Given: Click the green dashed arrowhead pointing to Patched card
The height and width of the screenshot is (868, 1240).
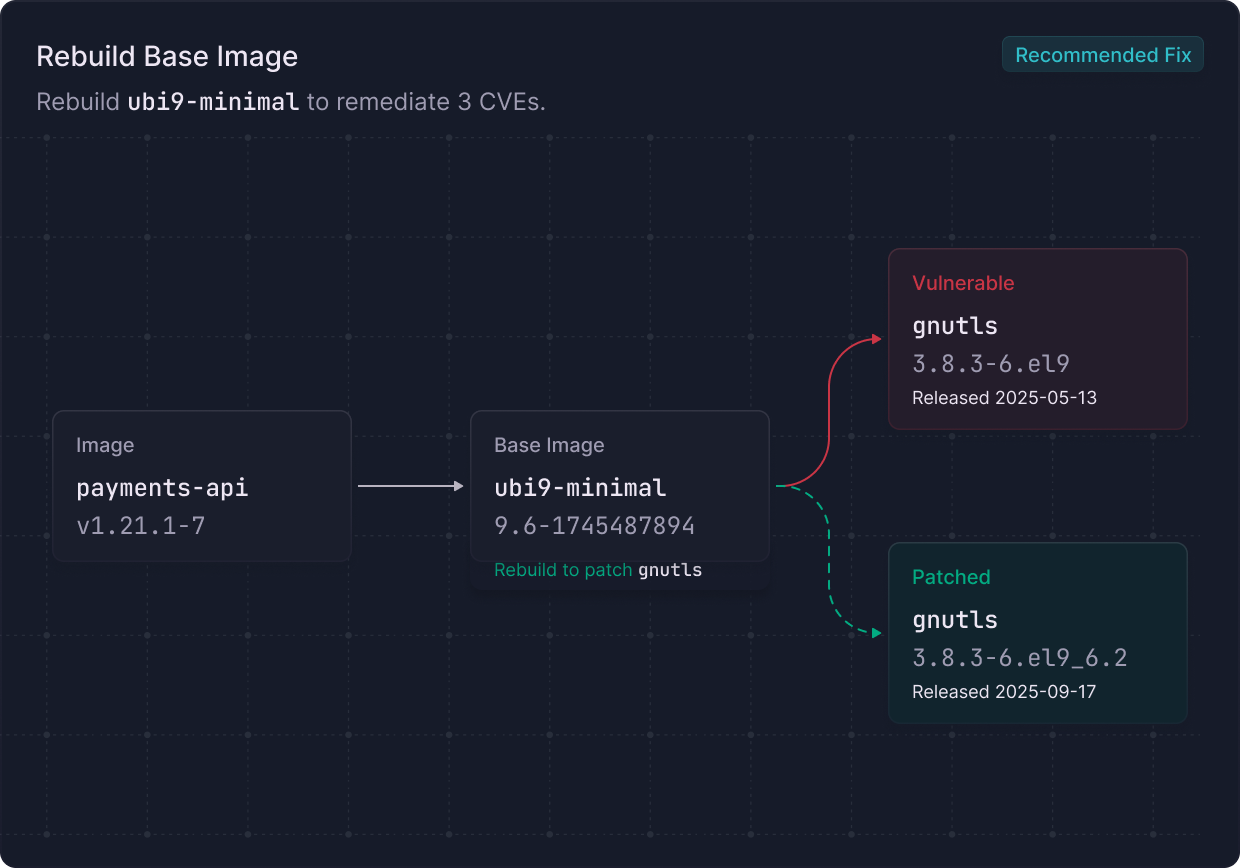Looking at the screenshot, I should click(x=876, y=633).
